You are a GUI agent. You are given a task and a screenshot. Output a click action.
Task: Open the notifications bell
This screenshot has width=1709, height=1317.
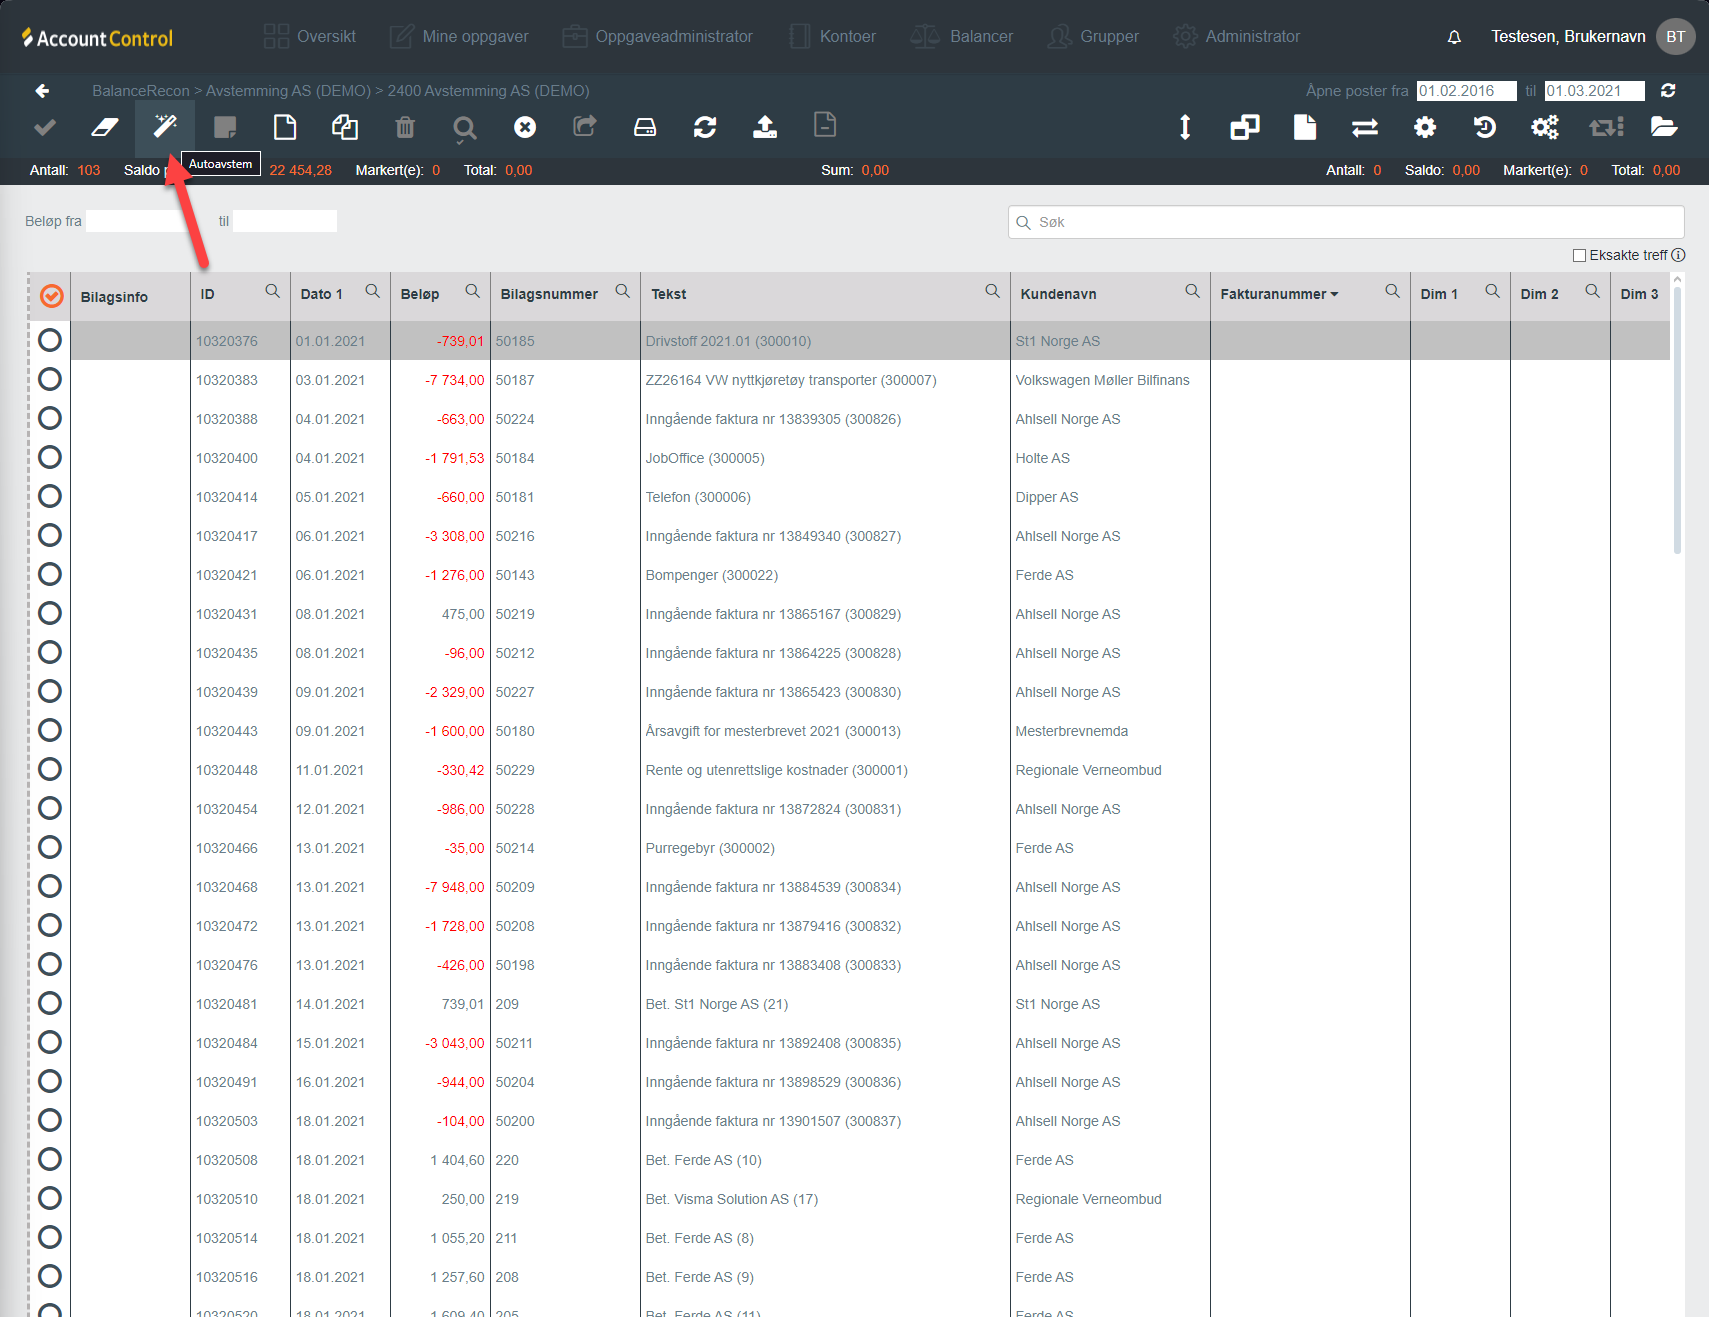(x=1454, y=37)
